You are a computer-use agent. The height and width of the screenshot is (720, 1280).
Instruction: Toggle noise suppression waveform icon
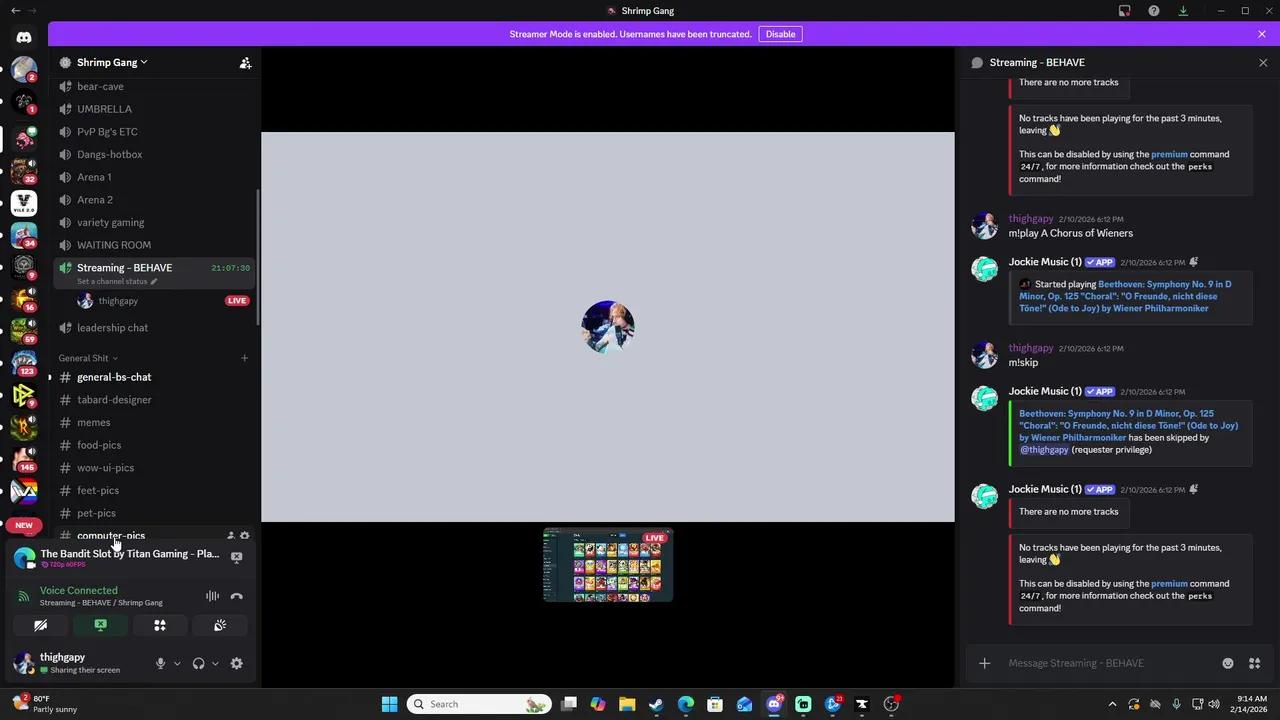212,596
